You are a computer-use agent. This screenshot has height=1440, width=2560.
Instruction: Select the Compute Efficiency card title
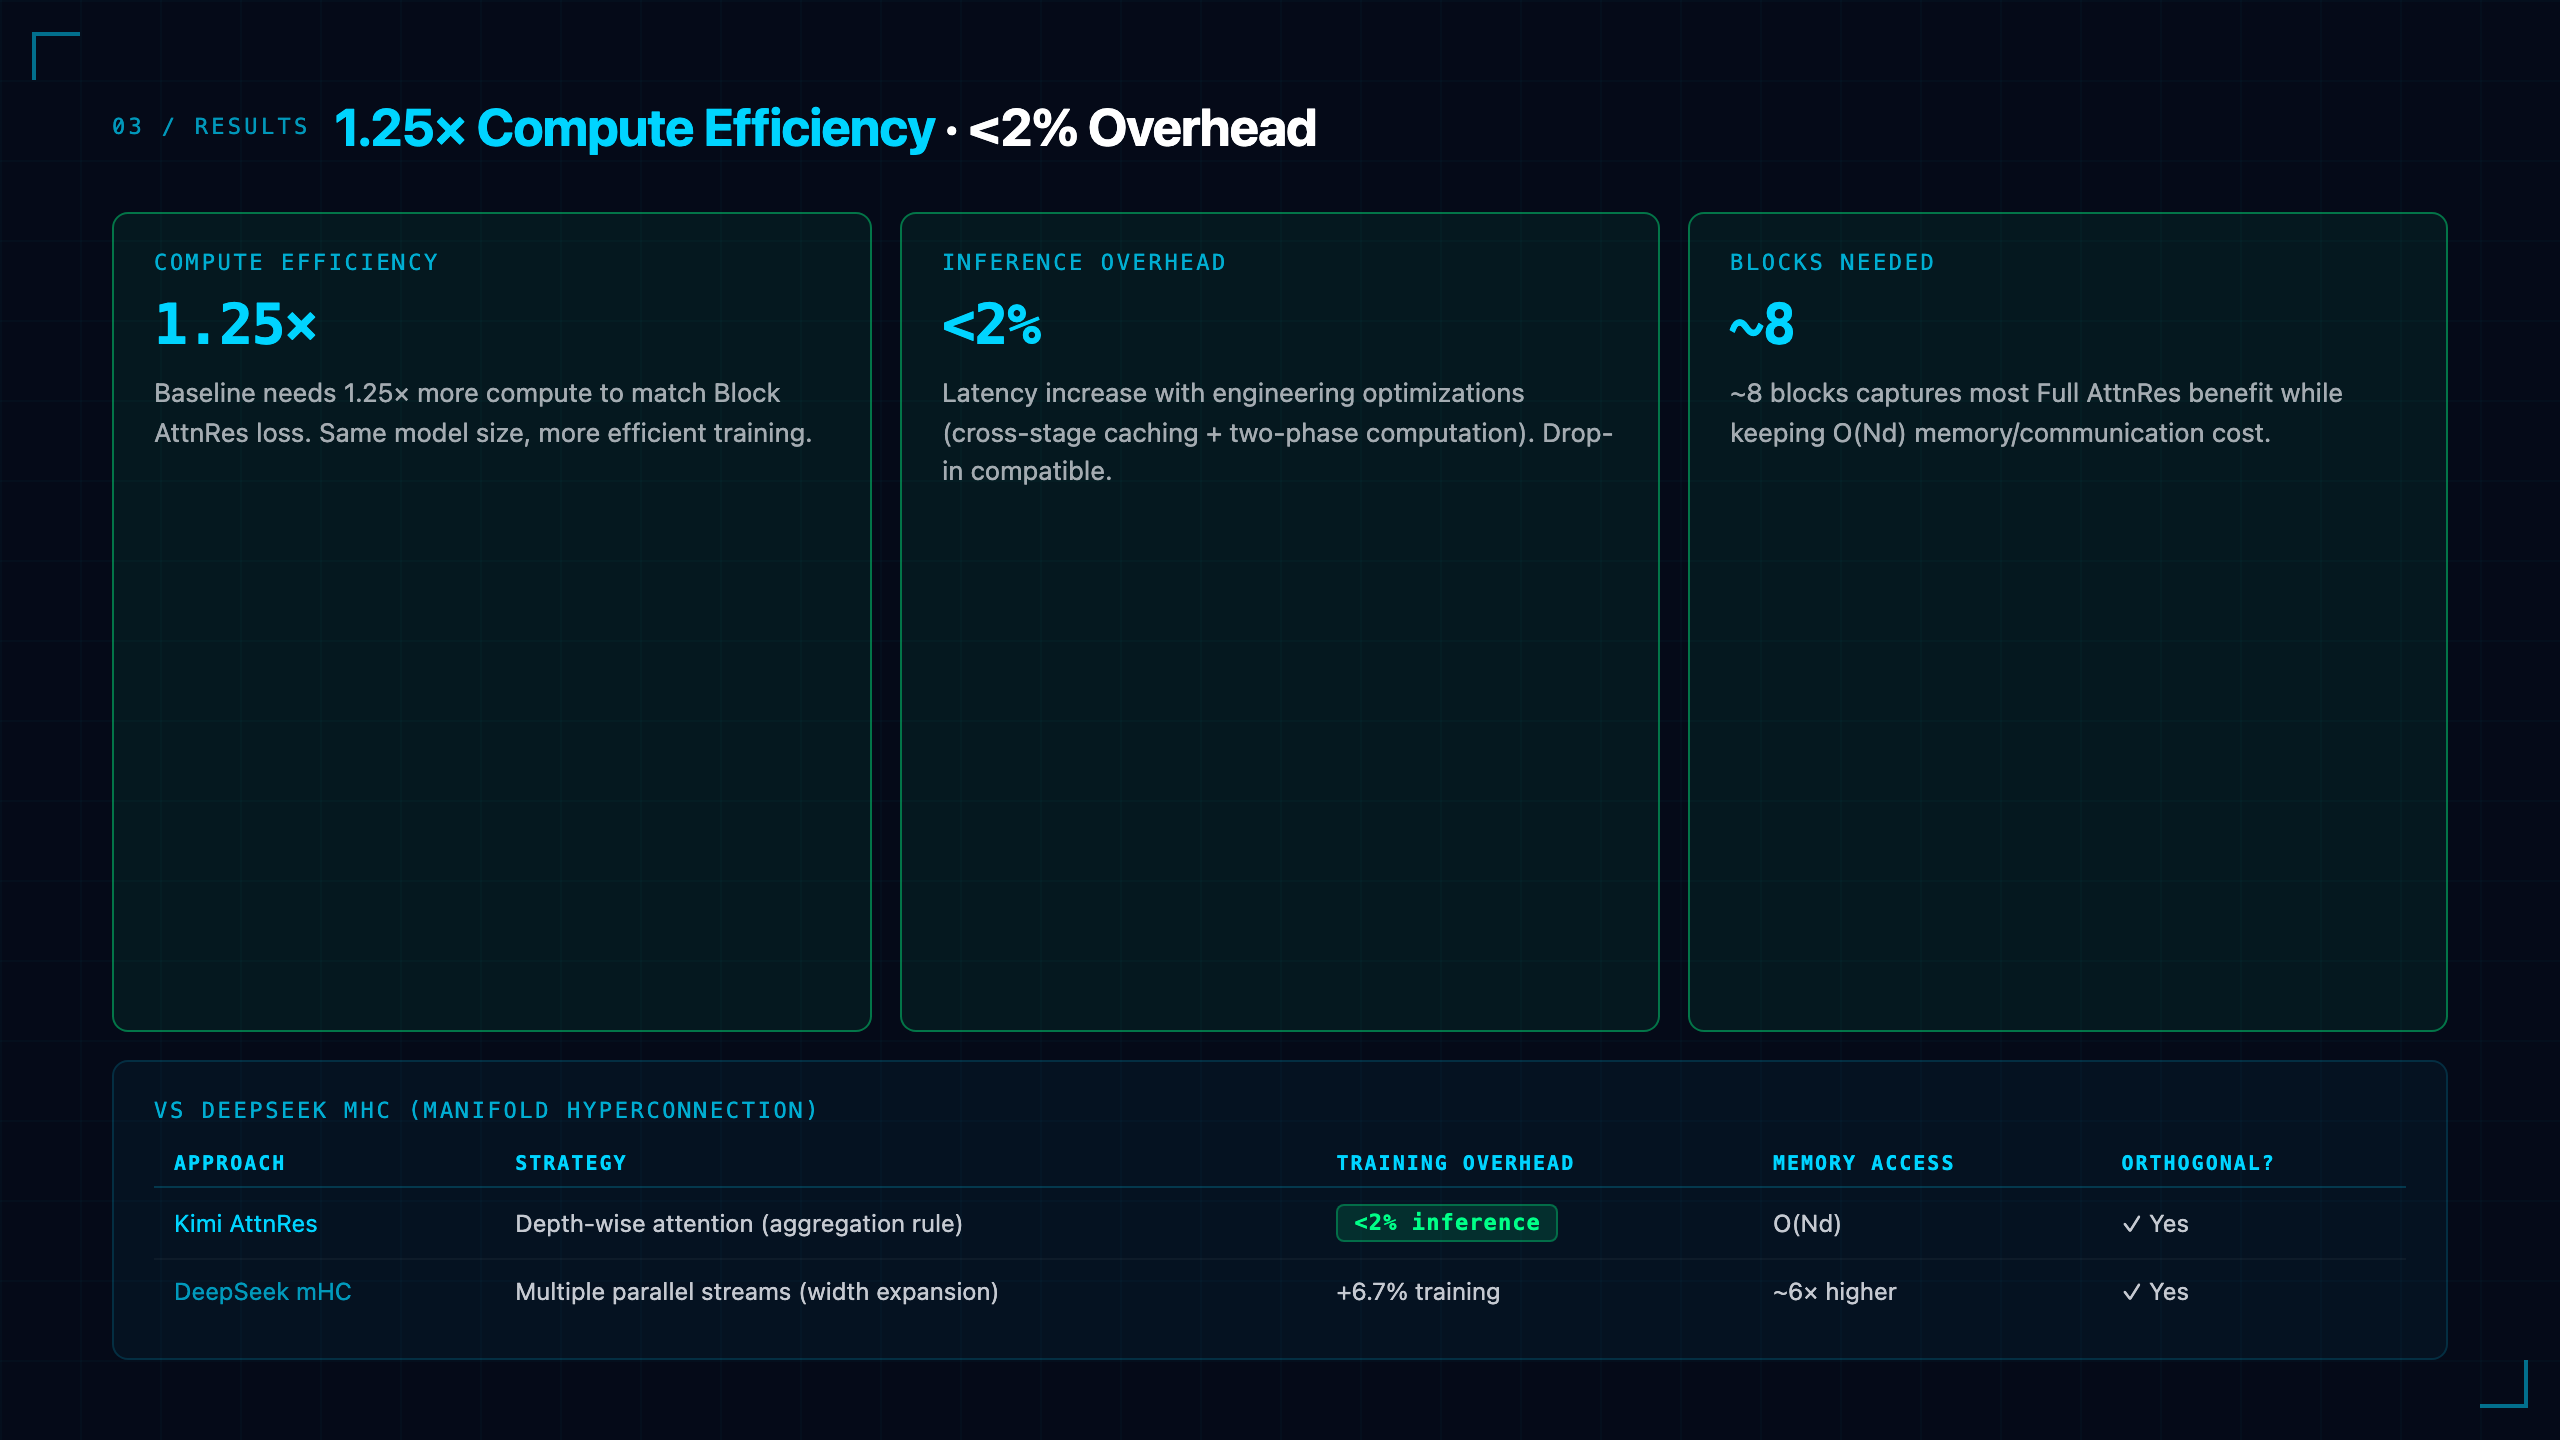(296, 262)
